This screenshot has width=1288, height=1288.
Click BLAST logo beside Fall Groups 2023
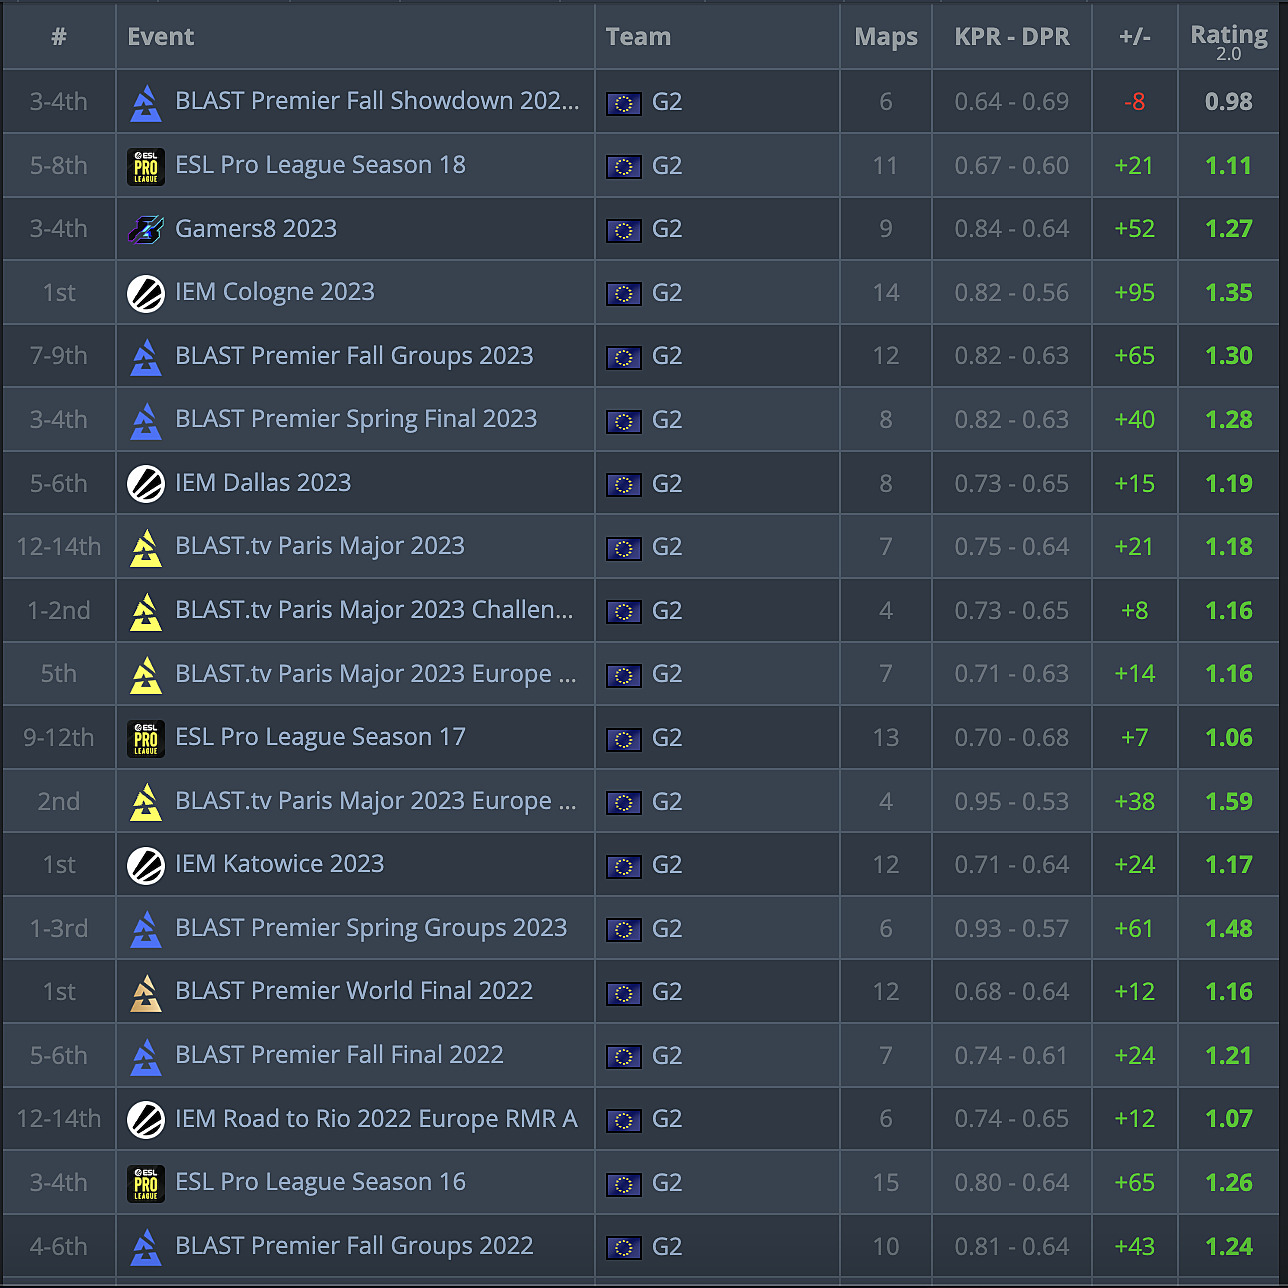click(146, 357)
